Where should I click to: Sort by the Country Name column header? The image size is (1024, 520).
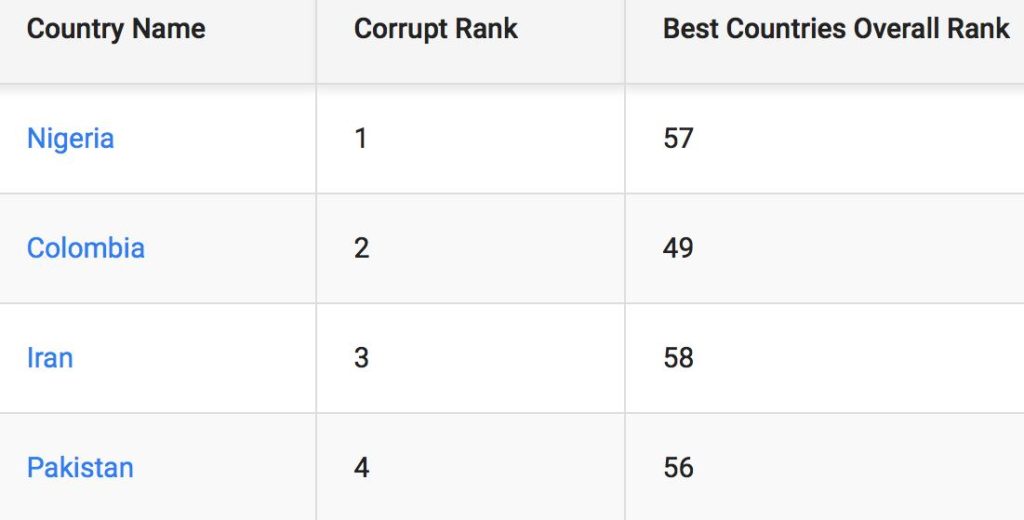click(x=116, y=29)
